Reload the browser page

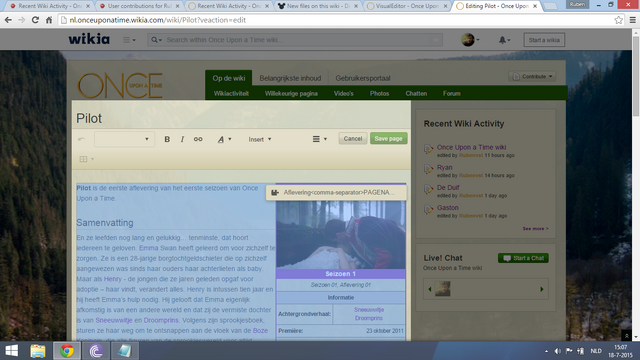35,20
